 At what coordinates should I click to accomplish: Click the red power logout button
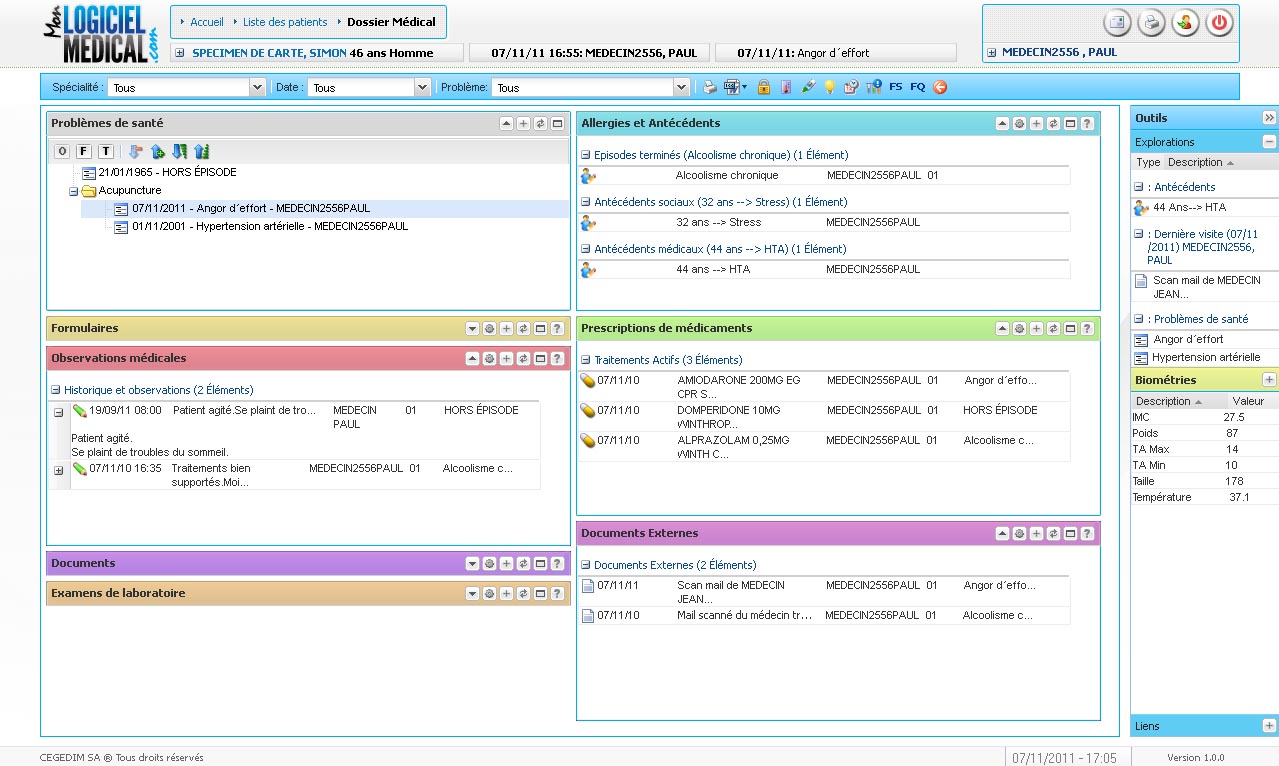[x=1219, y=23]
